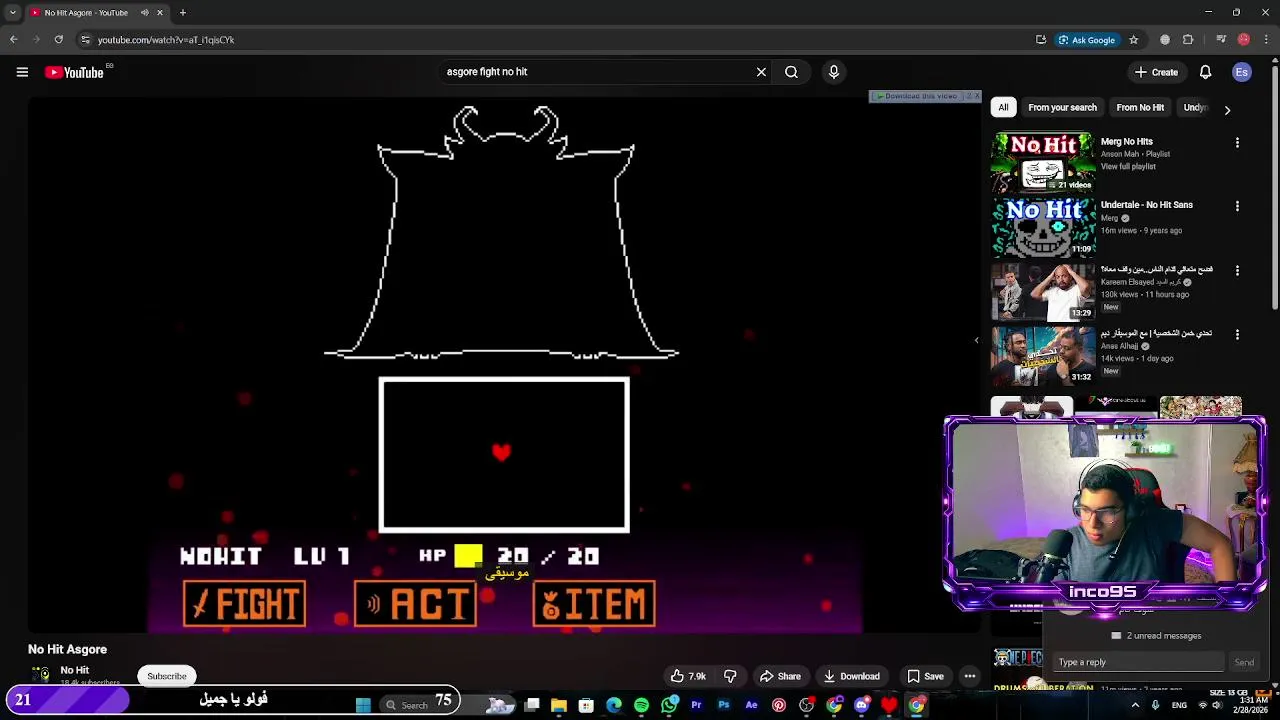Image resolution: width=1280 pixels, height=720 pixels.
Task: Open the taskbar clock showing 1:31 AM
Action: click(x=1253, y=705)
